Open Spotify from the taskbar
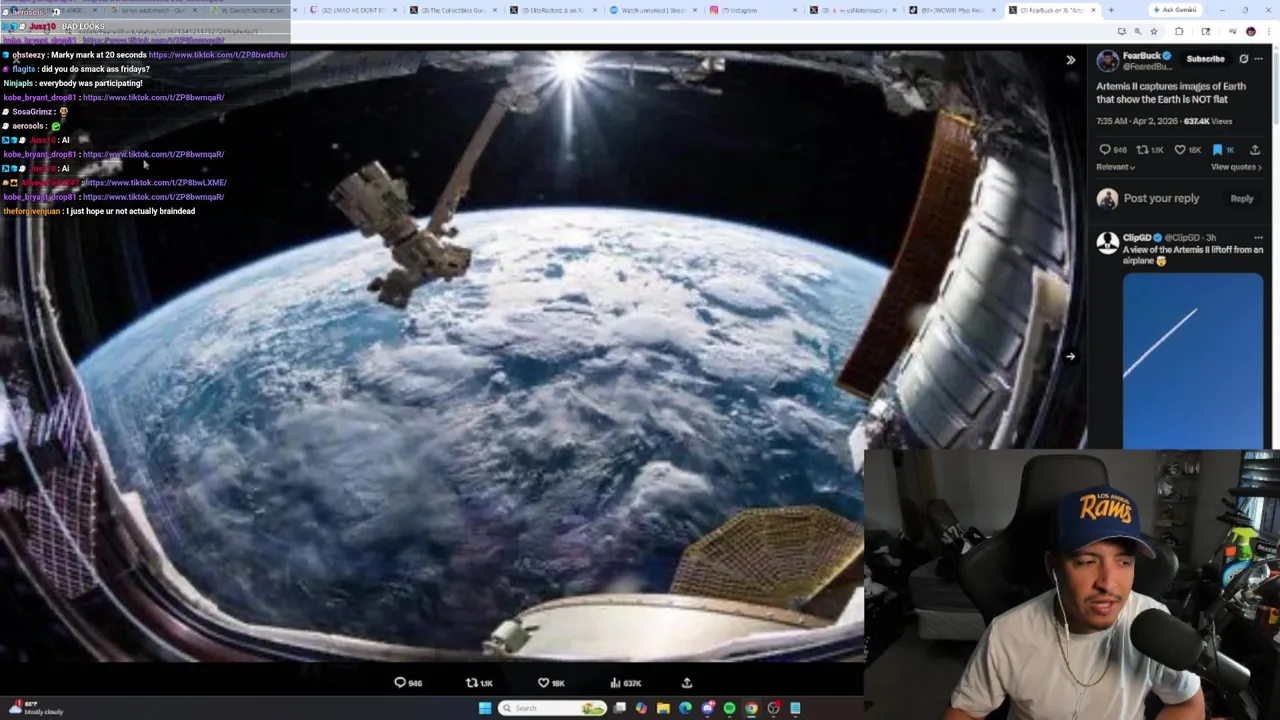Viewport: 1280px width, 720px height. (729, 708)
